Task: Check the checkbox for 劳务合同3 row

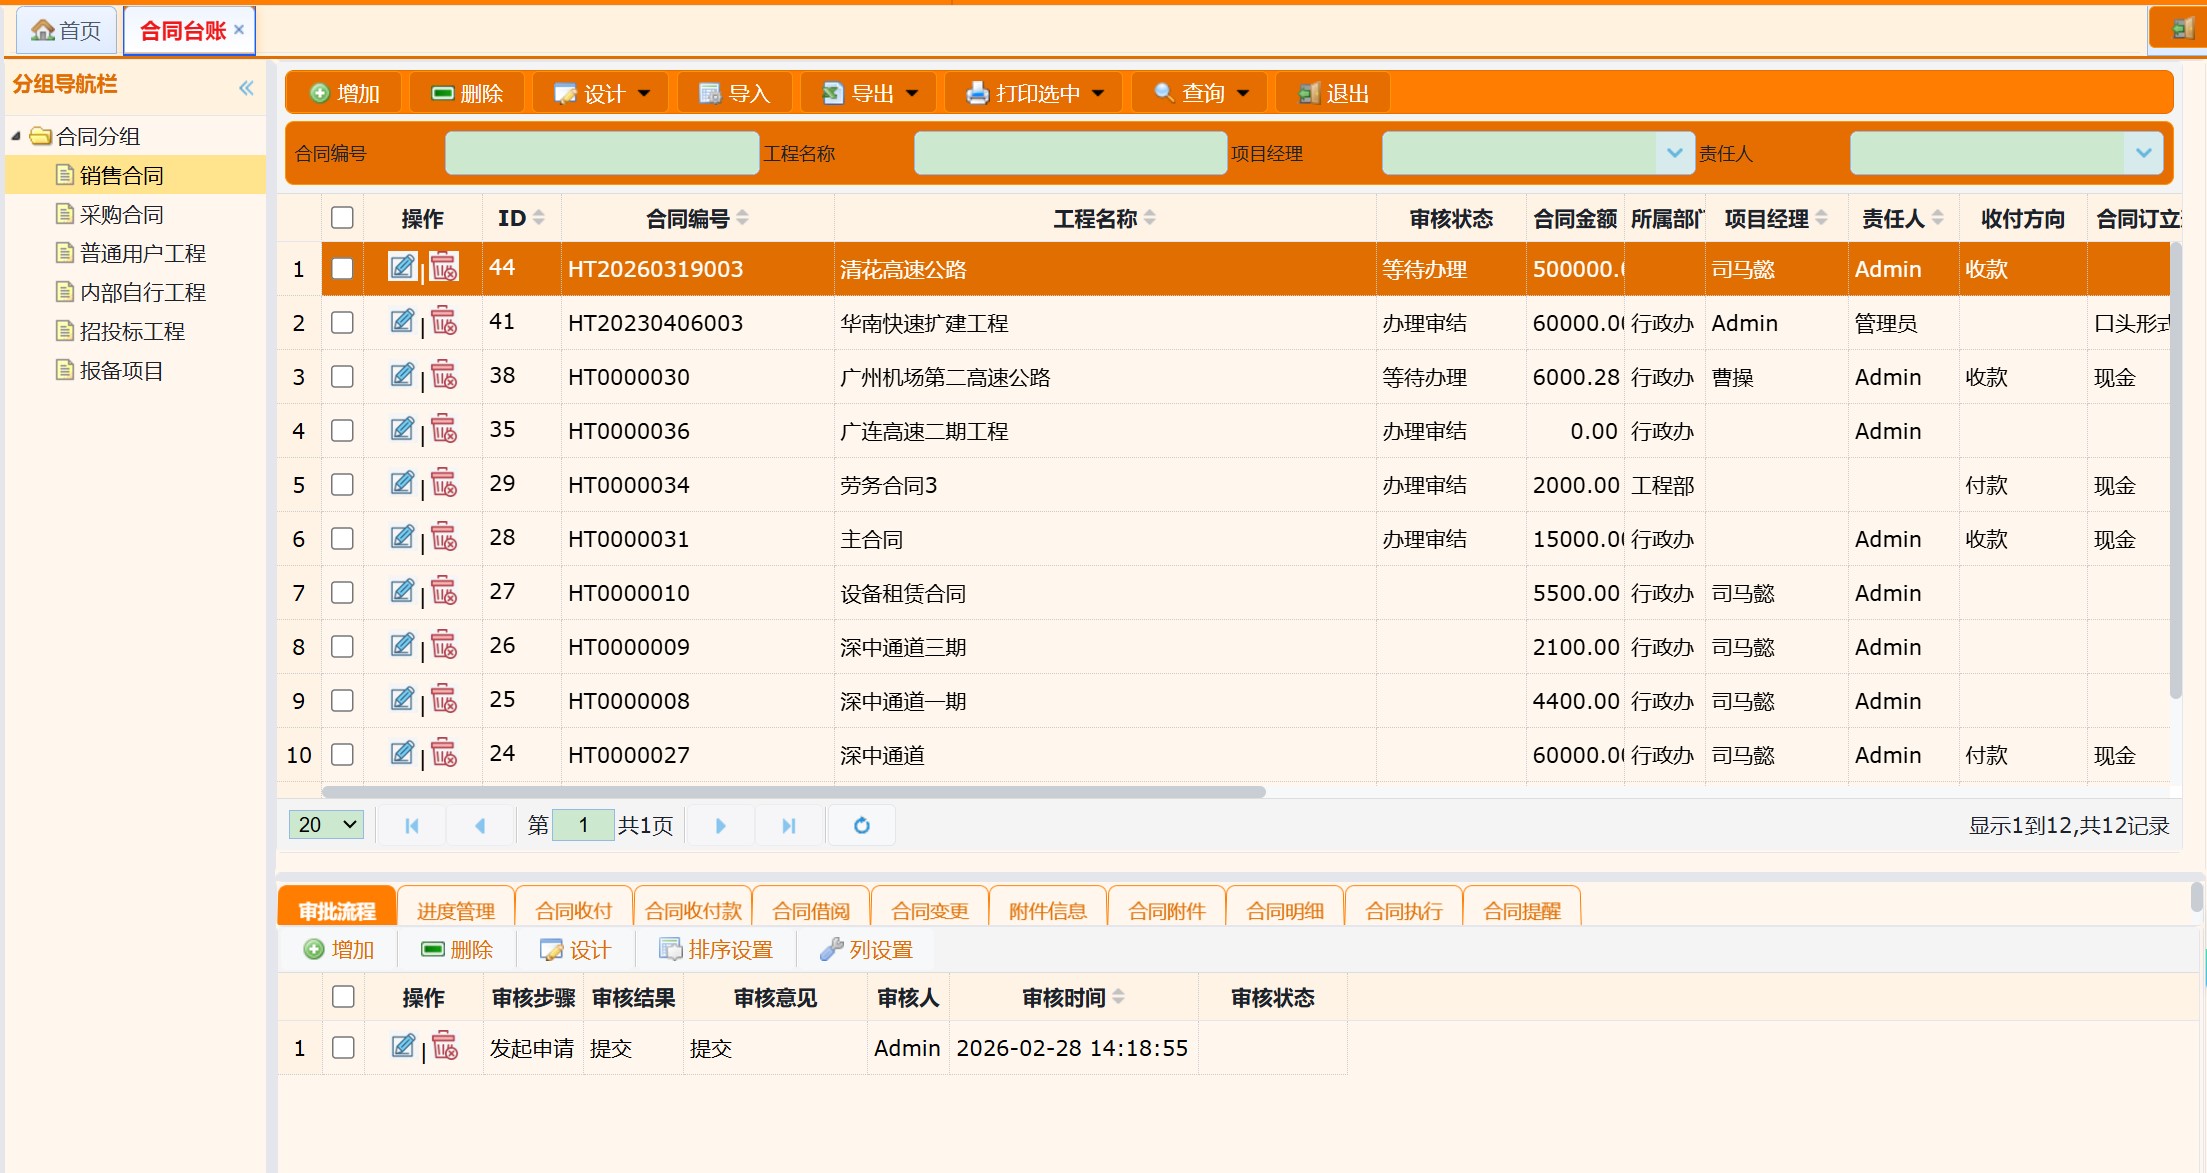Action: coord(342,485)
